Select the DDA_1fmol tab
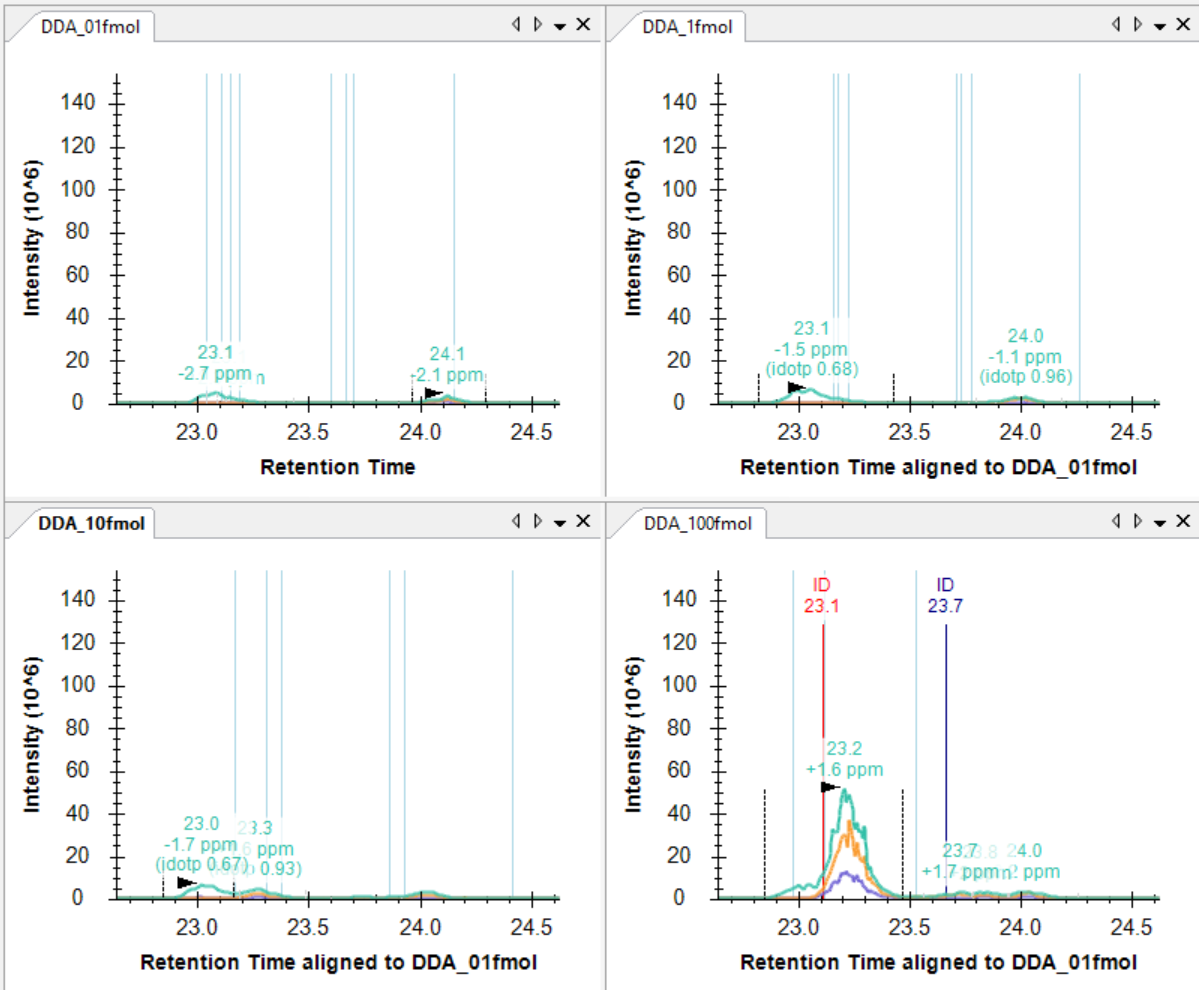The image size is (1199, 990). tap(686, 26)
